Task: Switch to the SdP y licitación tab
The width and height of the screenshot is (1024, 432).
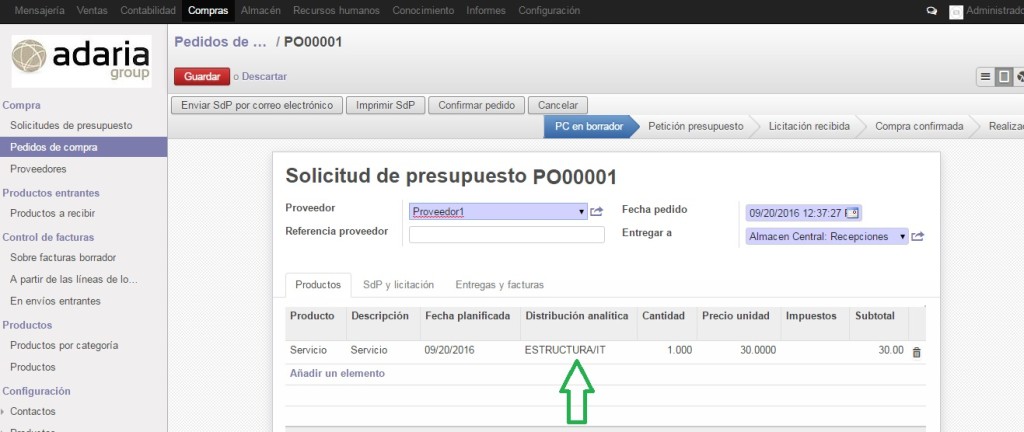Action: pos(398,285)
